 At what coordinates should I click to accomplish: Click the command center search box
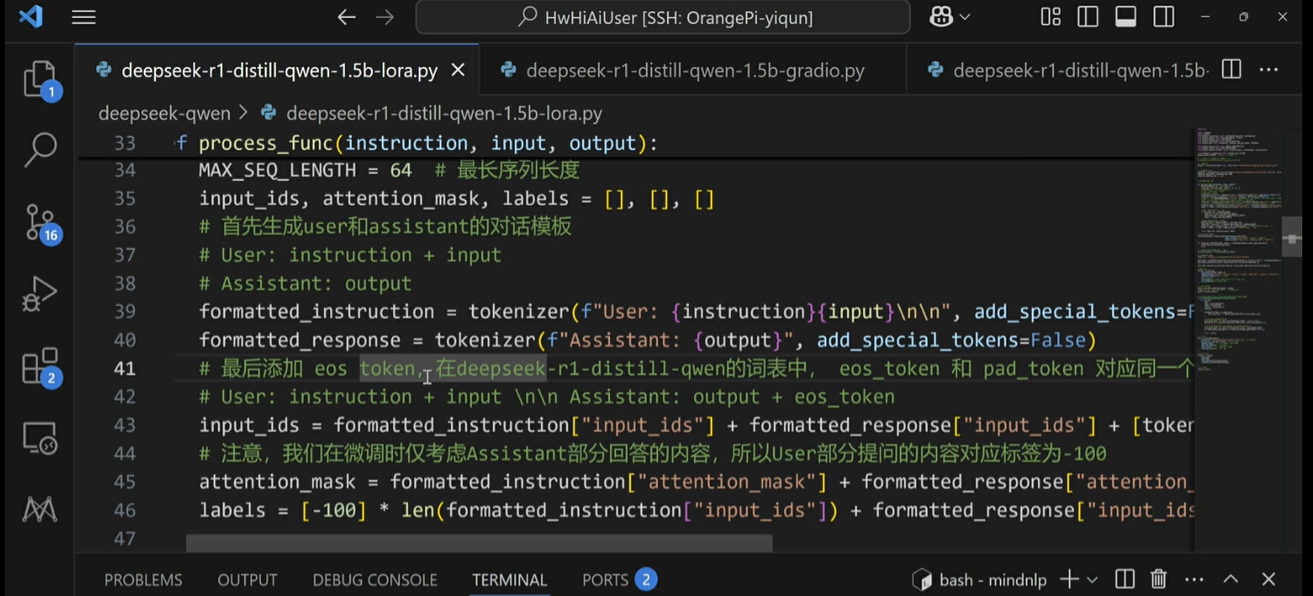(x=663, y=17)
